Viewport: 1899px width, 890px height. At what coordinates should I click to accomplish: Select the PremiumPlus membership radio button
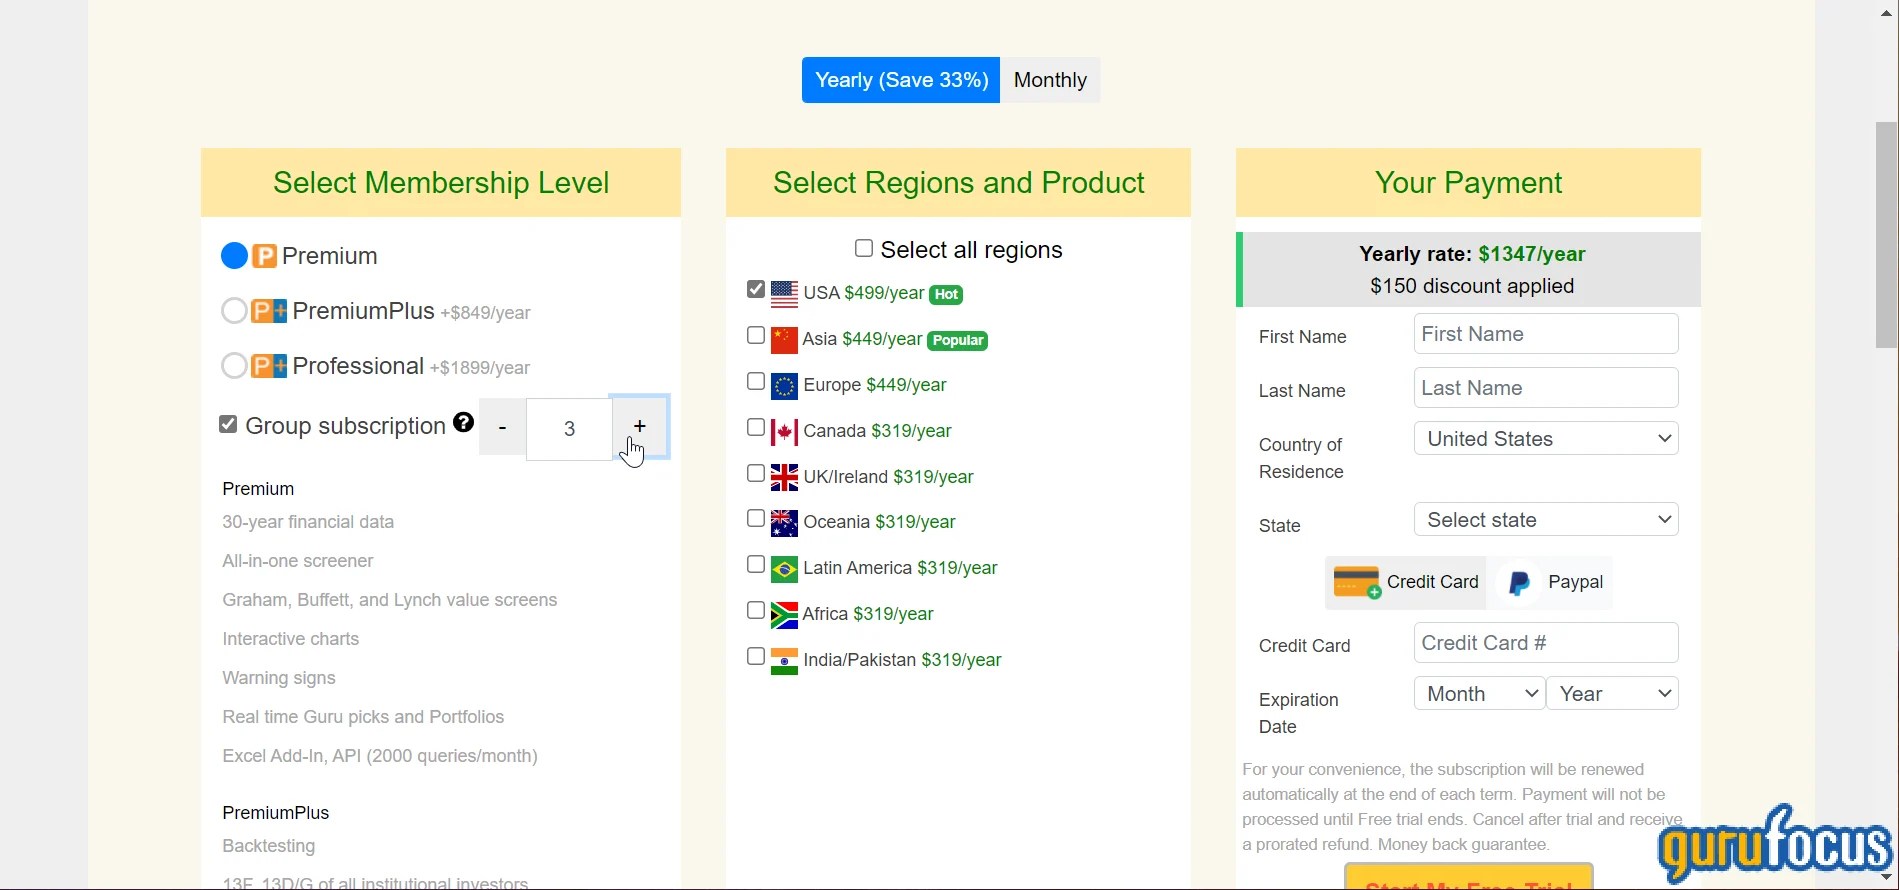tap(234, 311)
